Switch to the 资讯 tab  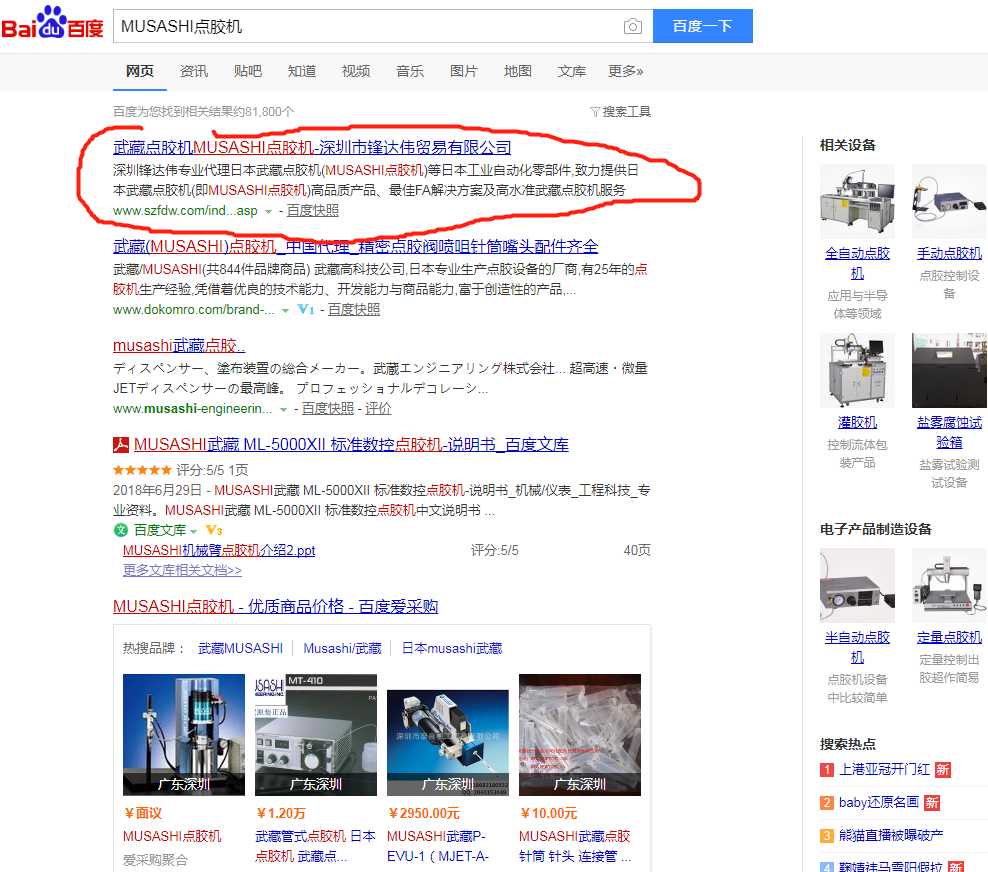[x=193, y=71]
